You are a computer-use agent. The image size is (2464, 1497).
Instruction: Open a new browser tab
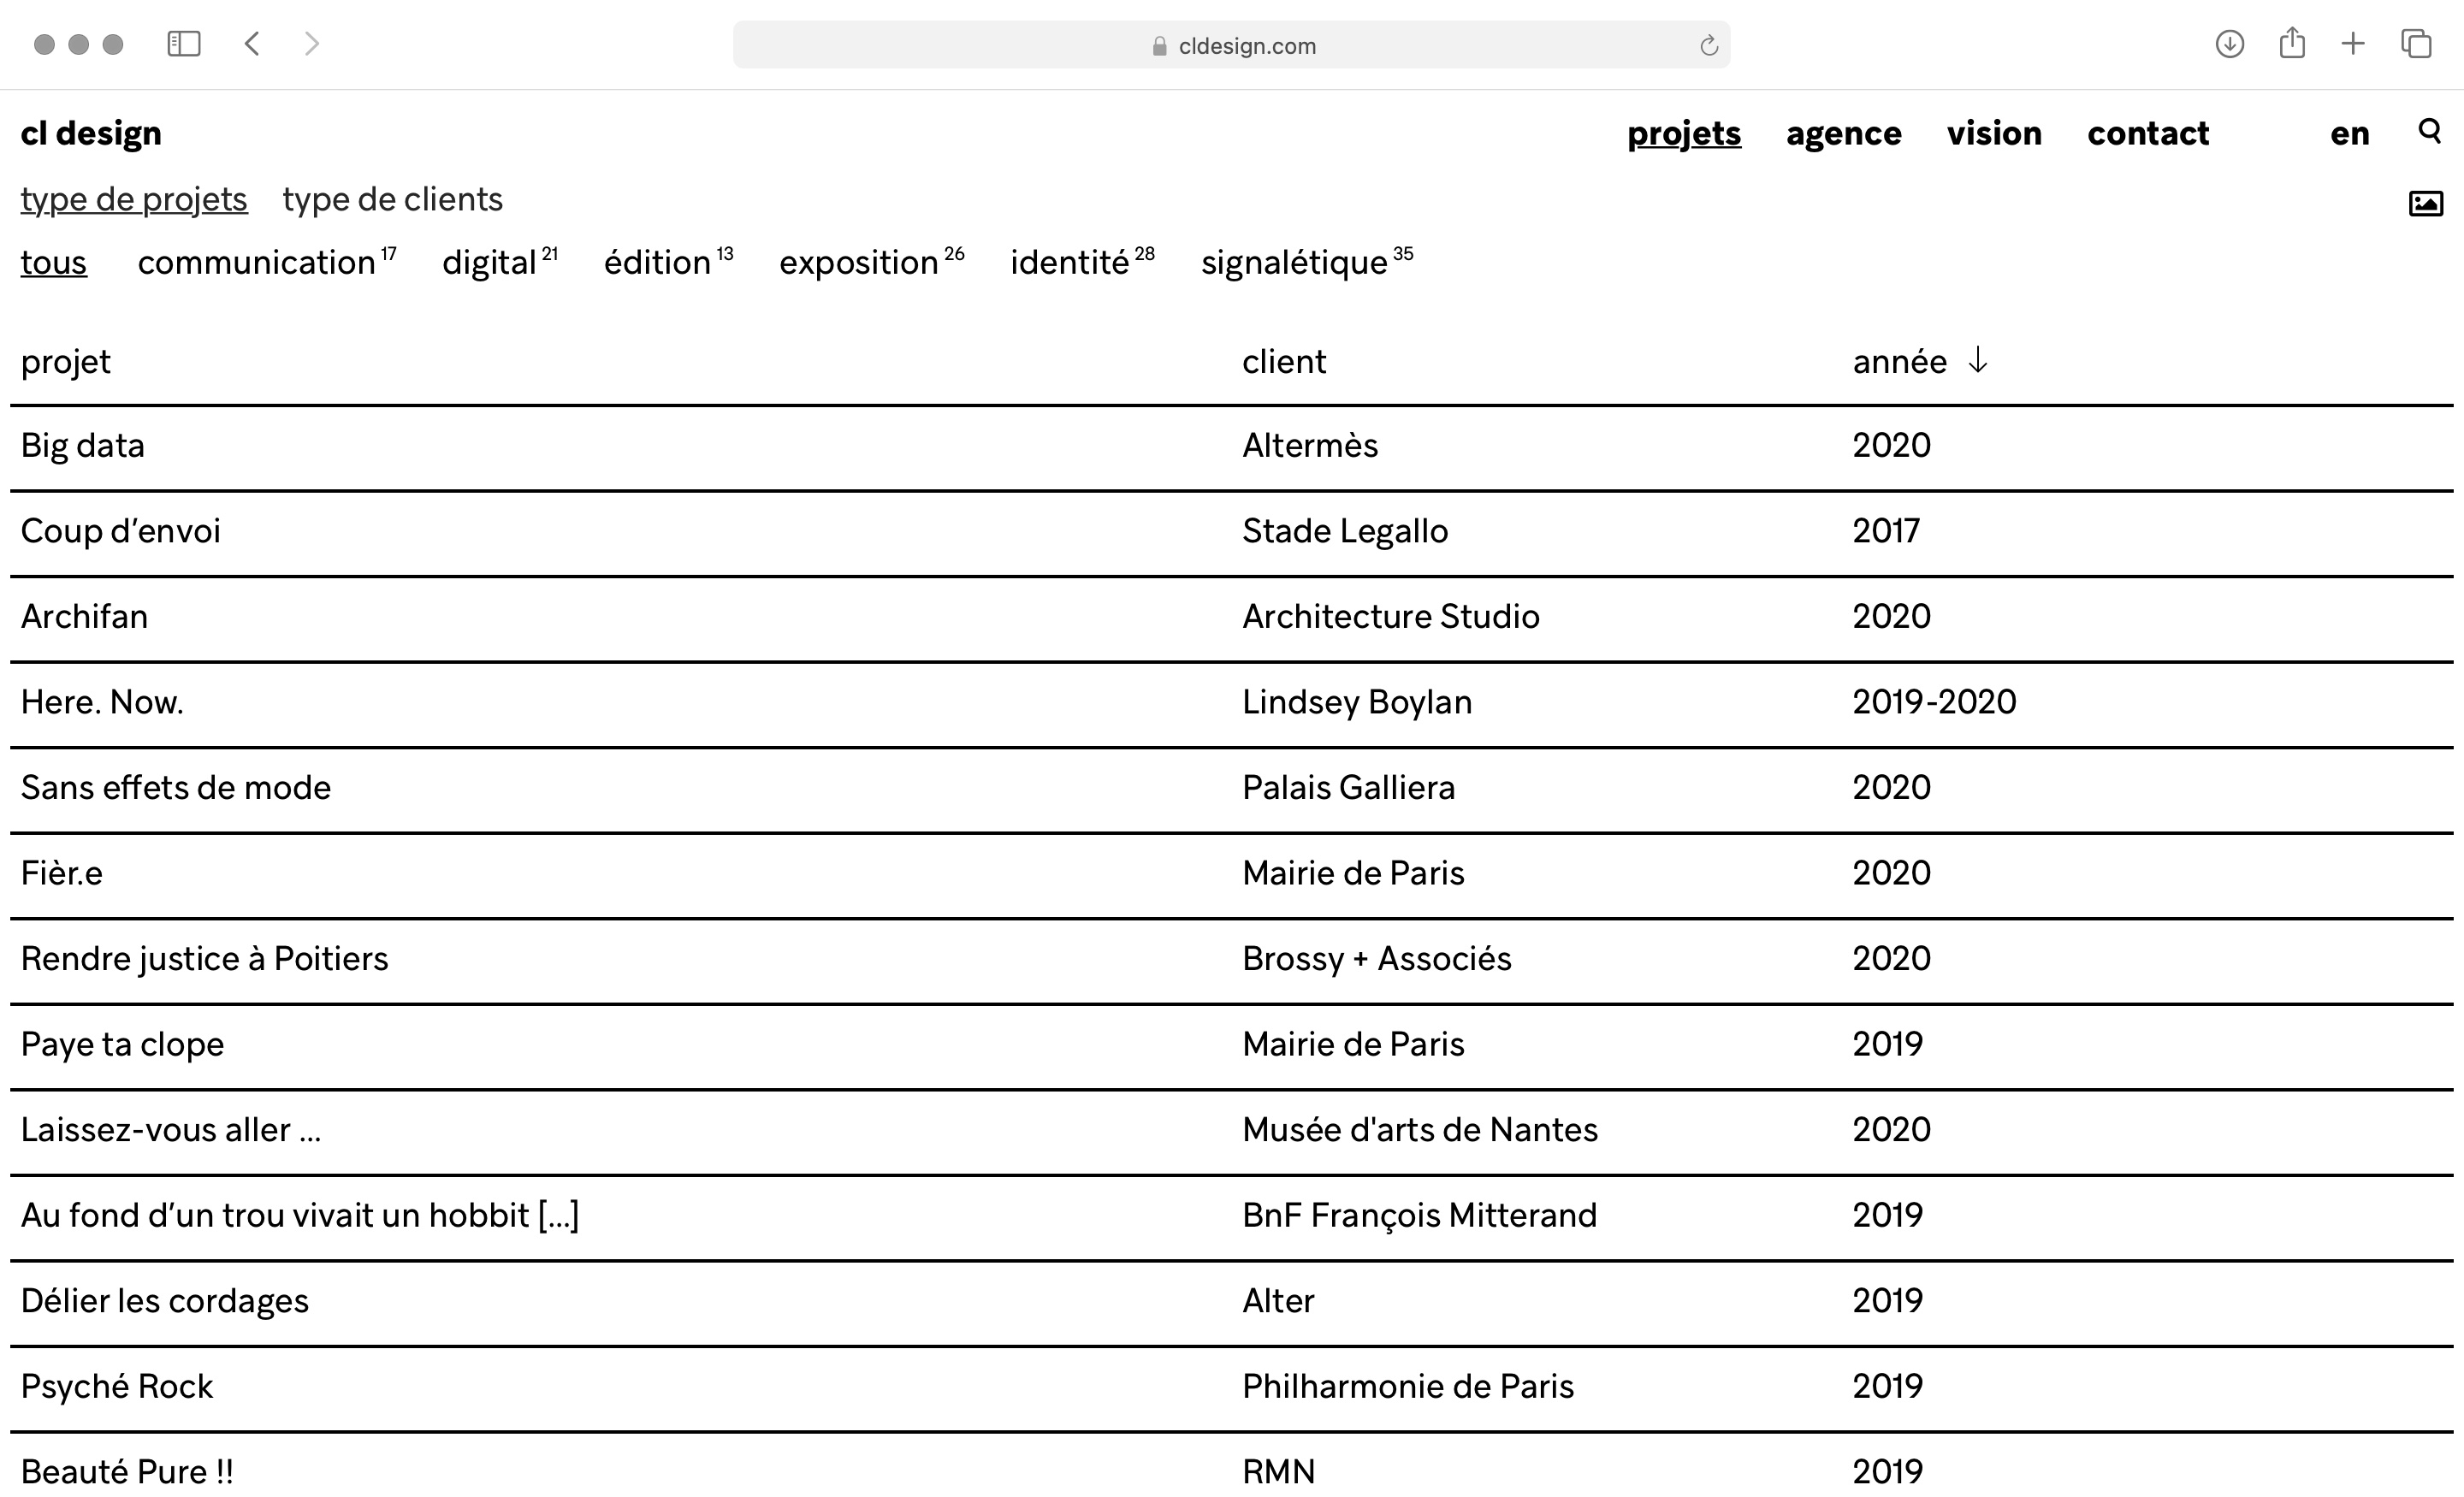pos(2353,44)
